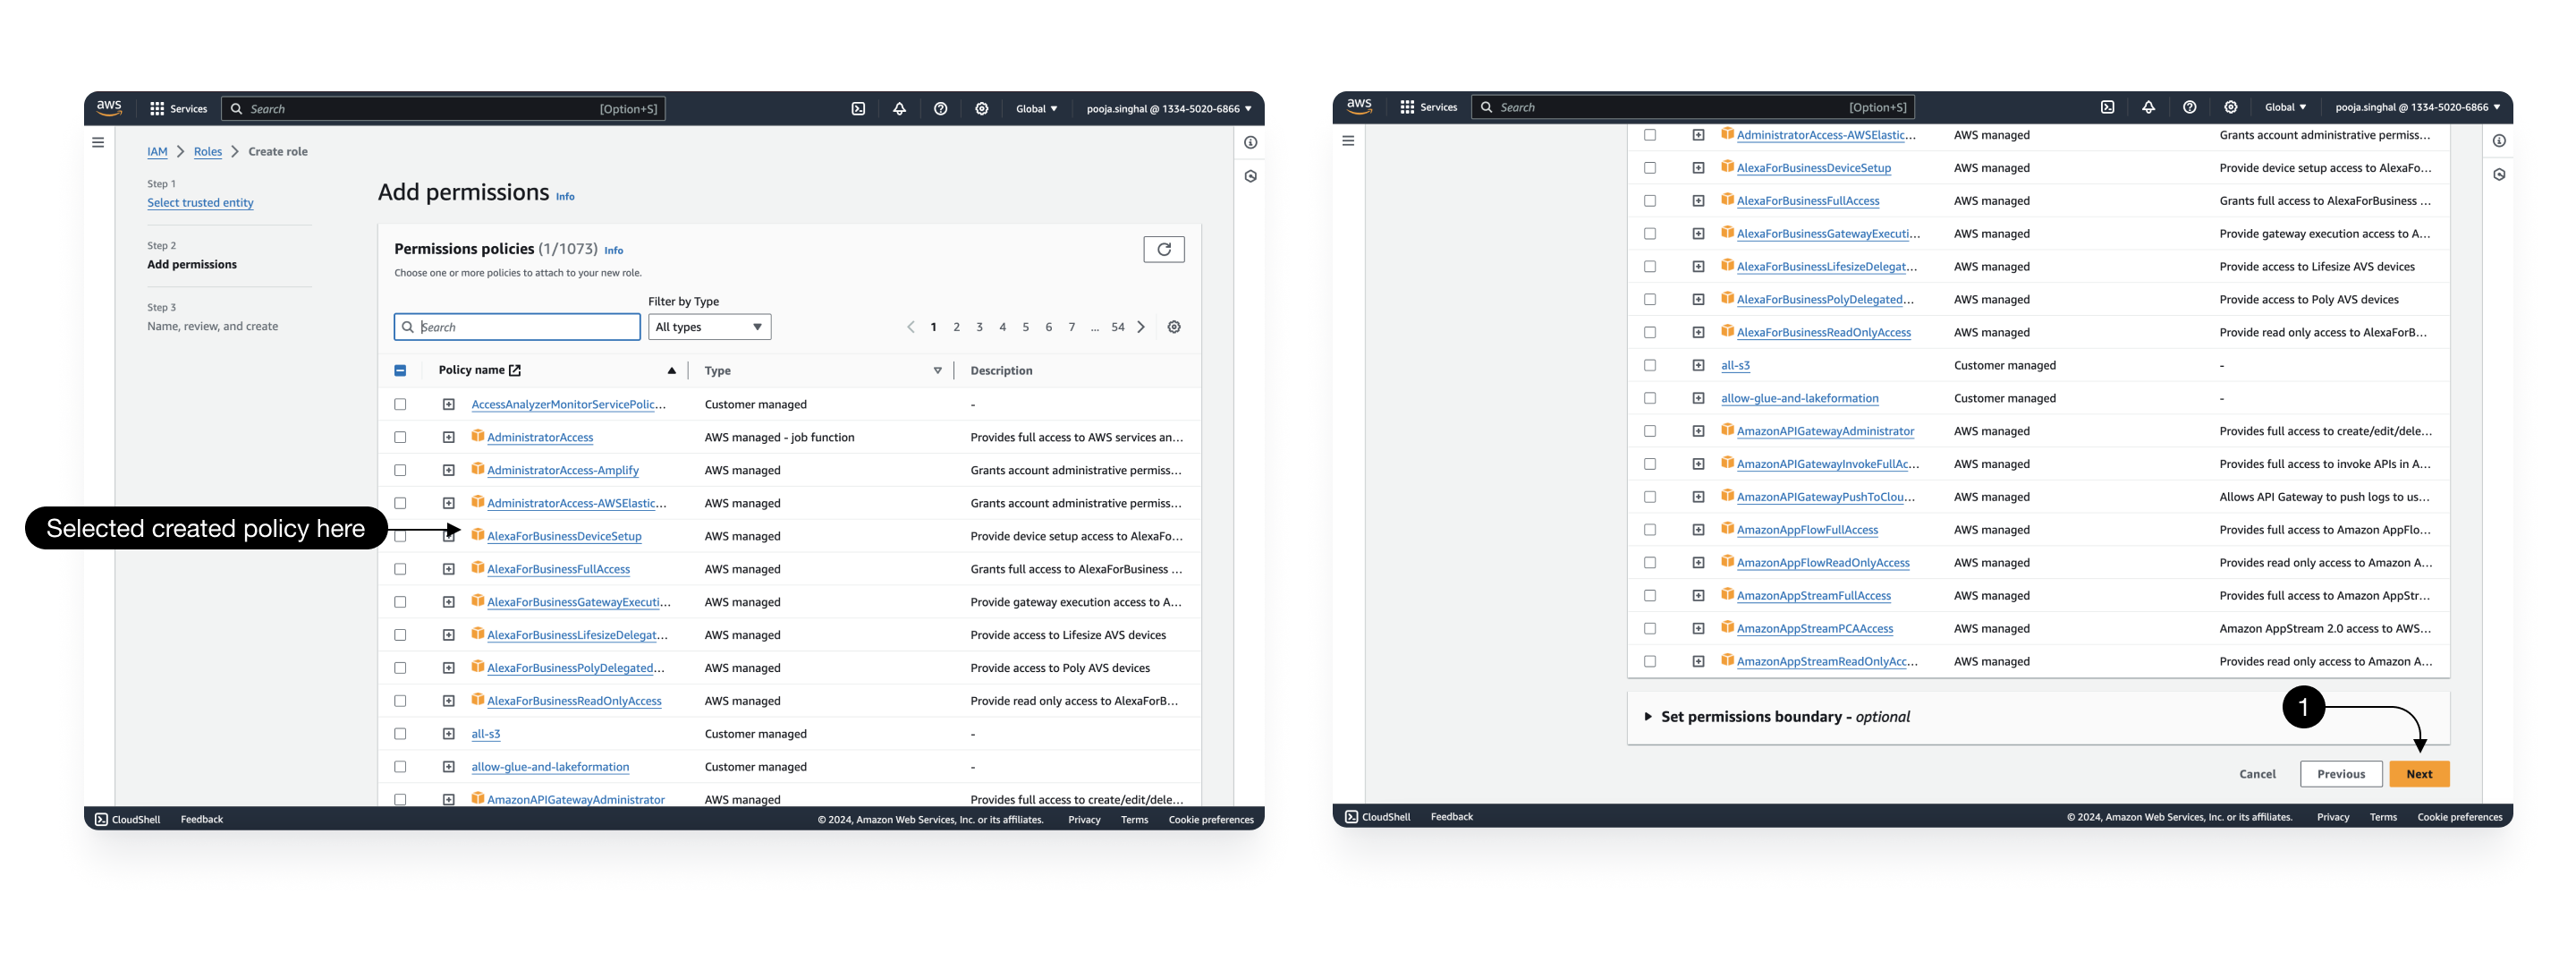Go to next page of policies
Viewport: 2576px width, 970px height.
click(1140, 327)
